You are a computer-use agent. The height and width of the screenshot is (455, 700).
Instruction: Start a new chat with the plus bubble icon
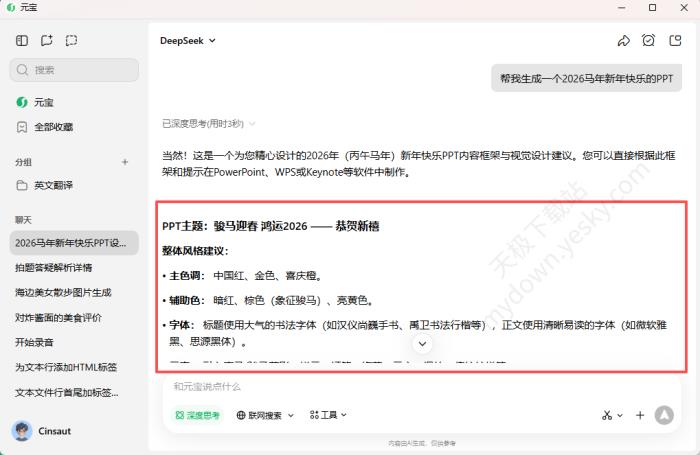coord(47,41)
